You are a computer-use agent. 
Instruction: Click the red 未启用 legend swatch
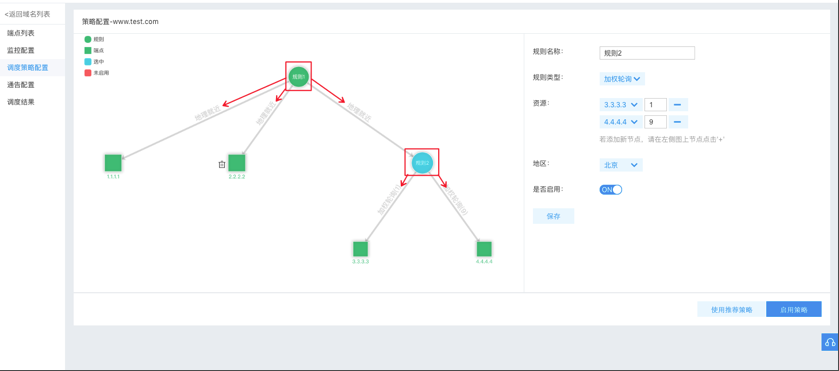pos(88,72)
